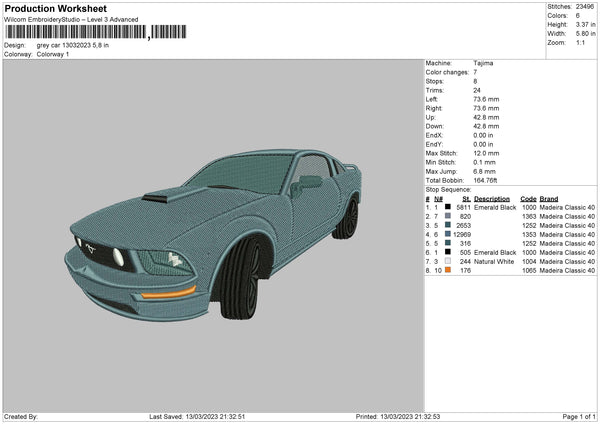The width and height of the screenshot is (600, 424).
Task: Click the blue swatch beside stitch count 12969
Action: coord(447,234)
